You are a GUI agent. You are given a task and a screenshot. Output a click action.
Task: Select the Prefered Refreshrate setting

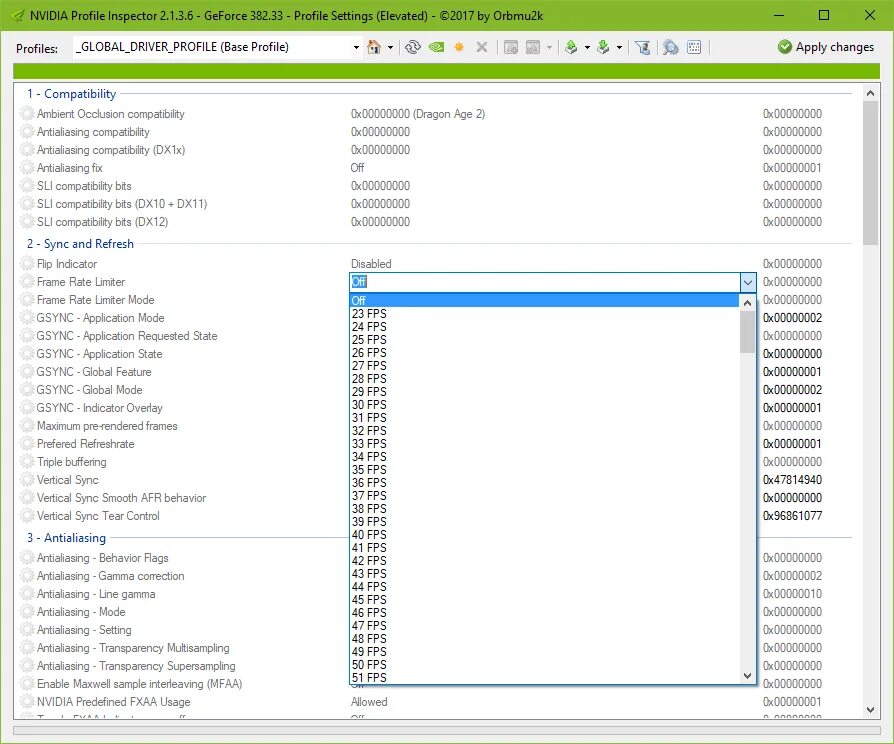tap(86, 444)
